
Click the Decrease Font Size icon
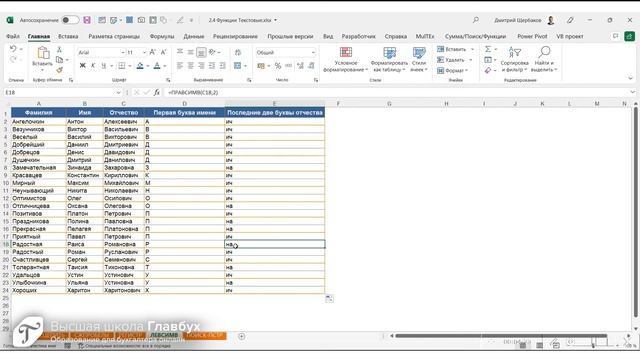coord(163,52)
